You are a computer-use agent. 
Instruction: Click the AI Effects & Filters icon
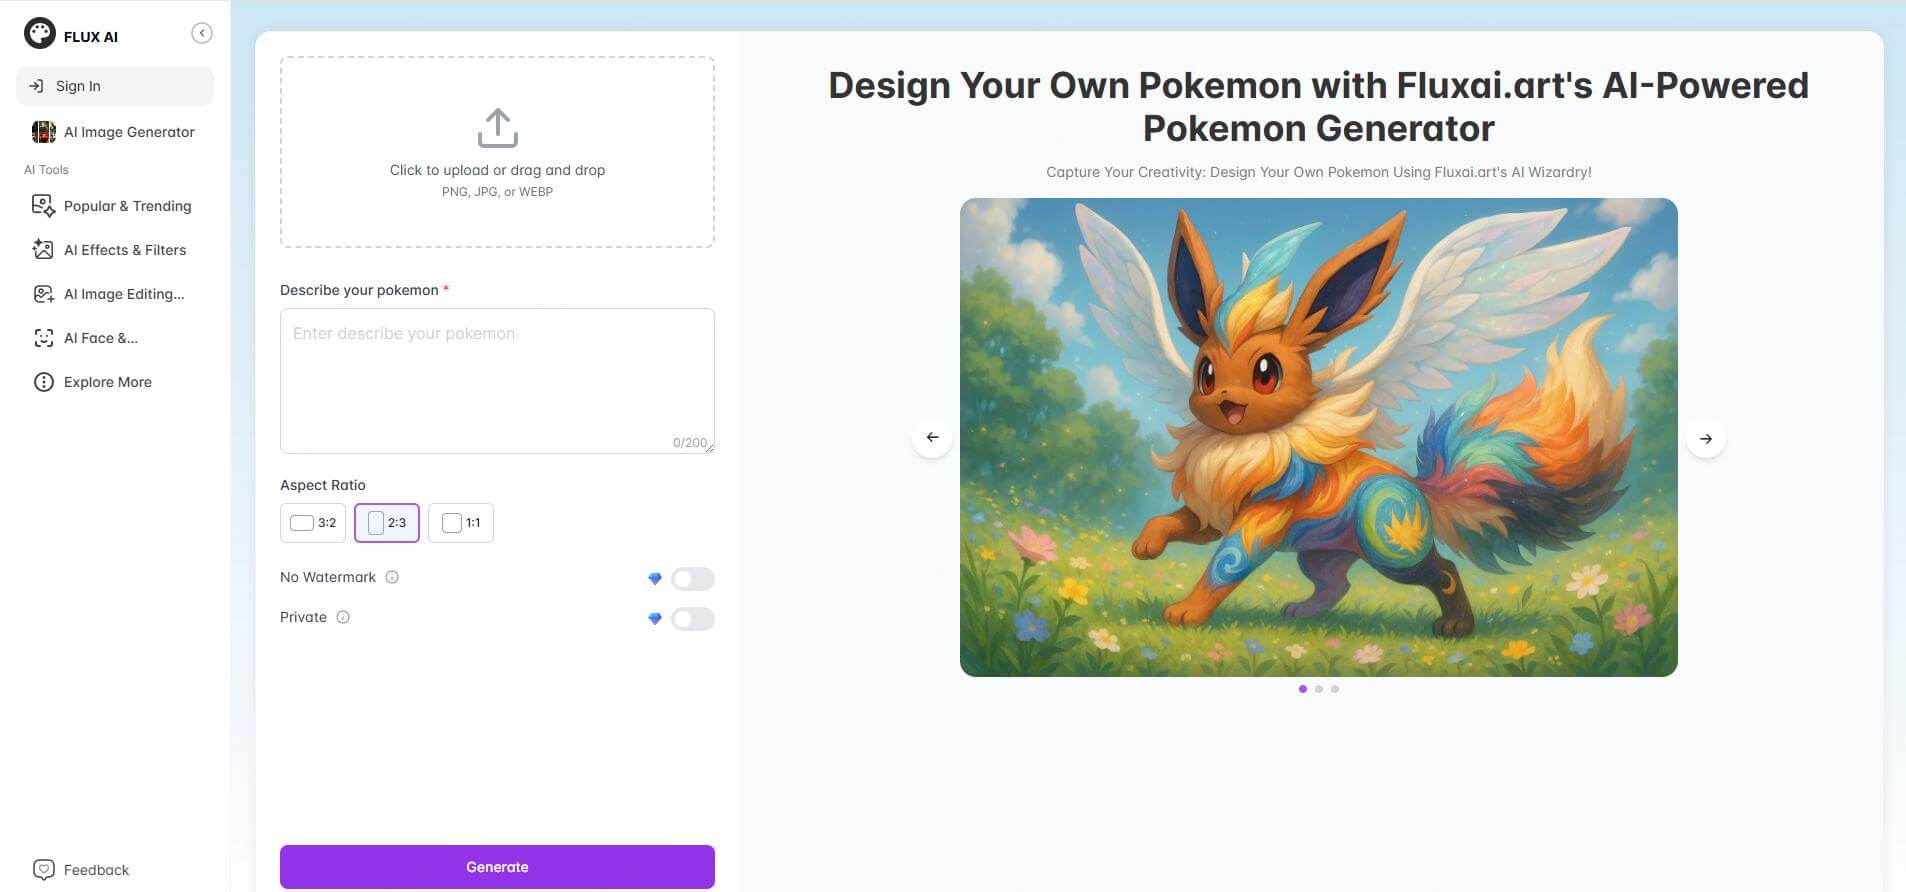click(43, 250)
